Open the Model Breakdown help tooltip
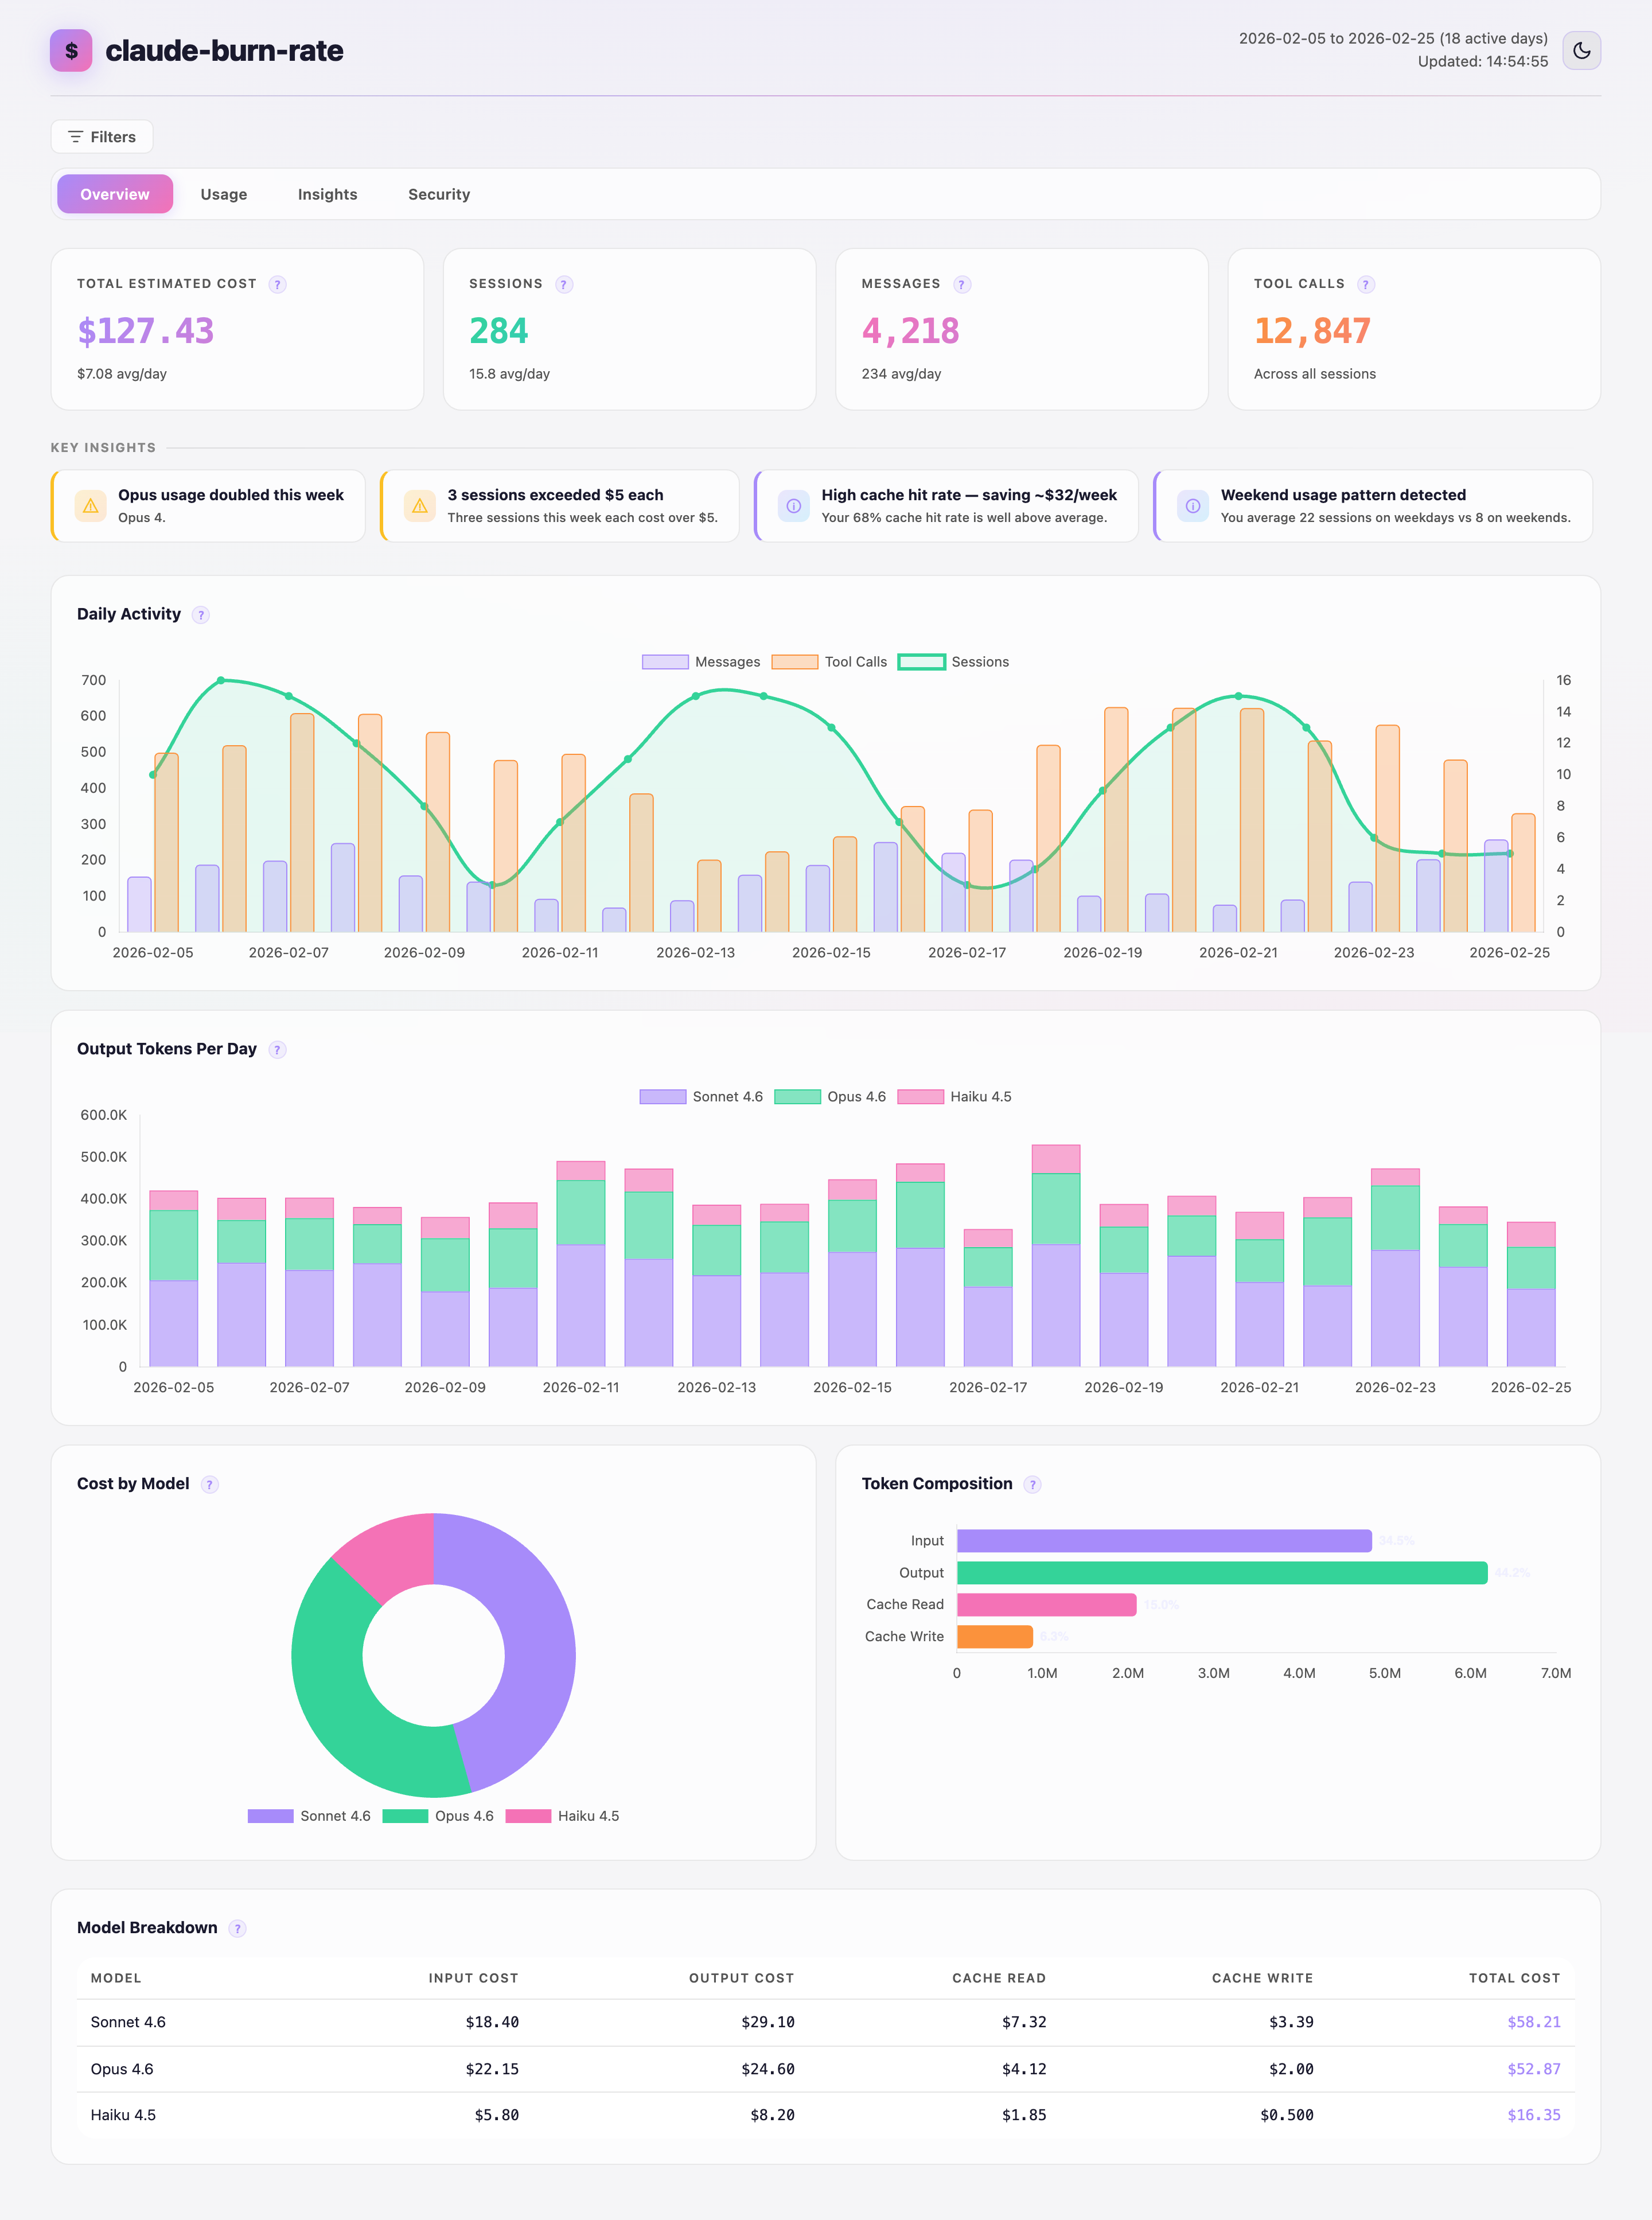Image resolution: width=1652 pixels, height=2220 pixels. (x=238, y=1928)
